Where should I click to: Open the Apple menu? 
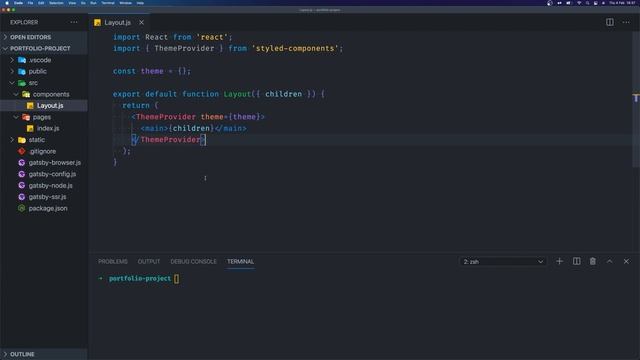click(x=7, y=3)
